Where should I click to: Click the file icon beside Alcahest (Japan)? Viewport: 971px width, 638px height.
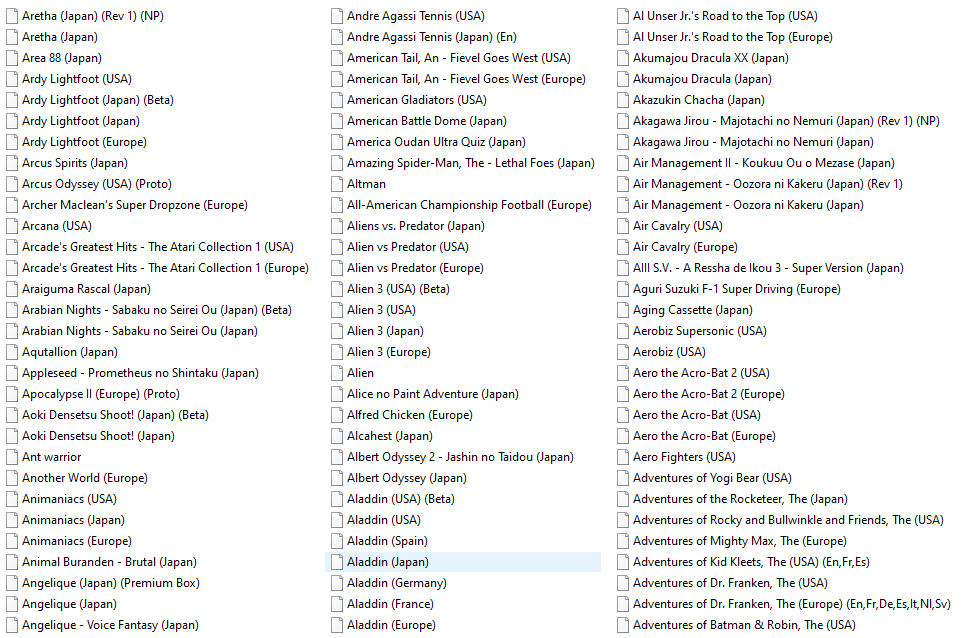337,436
